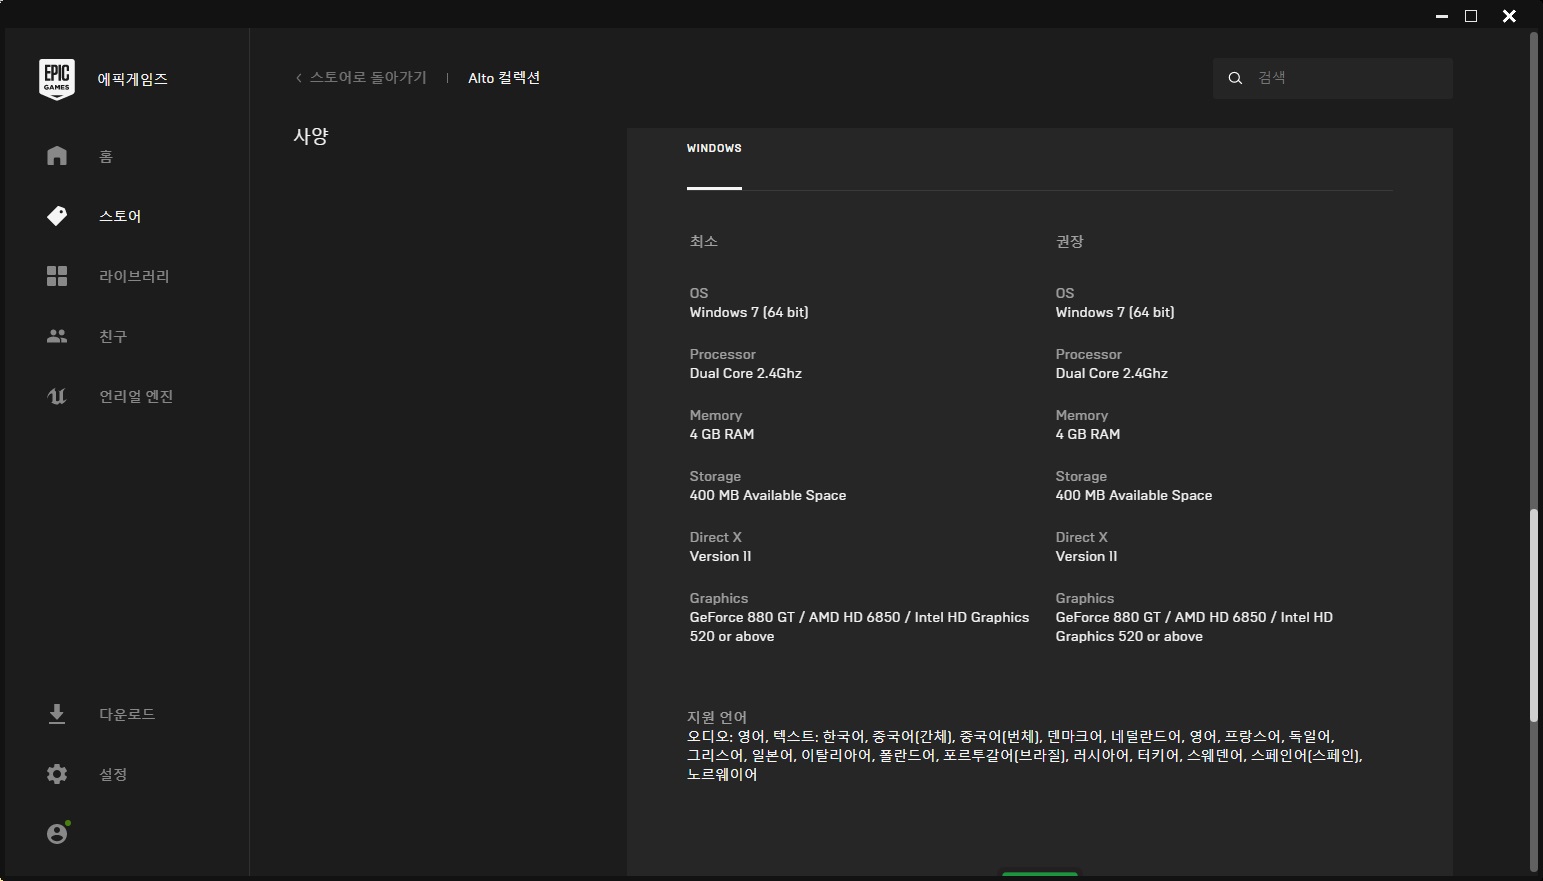
Task: Click minimum OS value Windows 7 (64 bit)
Action: point(749,312)
